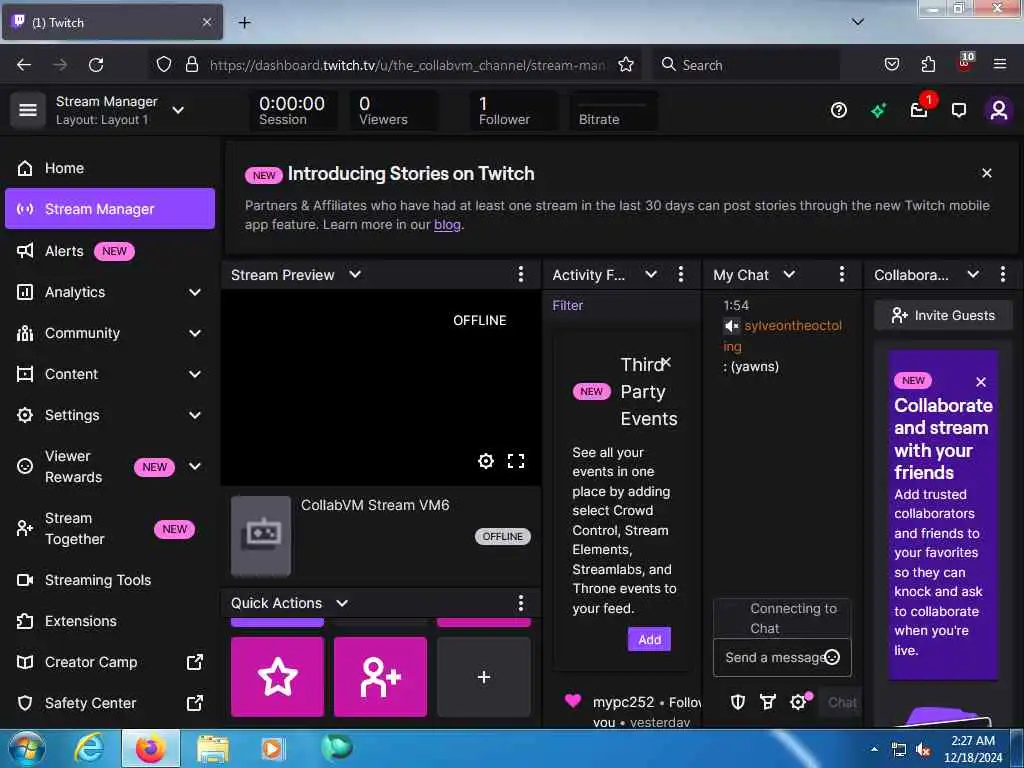1024x768 pixels.
Task: Open the Pocket icon in Firefox toolbar
Action: [891, 64]
